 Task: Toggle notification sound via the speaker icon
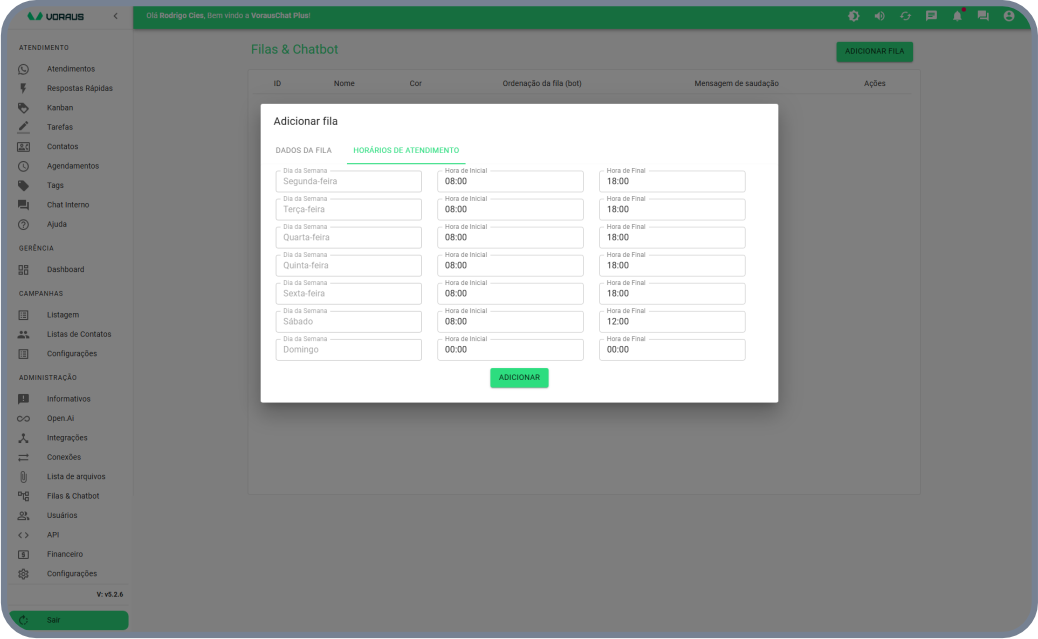[x=879, y=16]
